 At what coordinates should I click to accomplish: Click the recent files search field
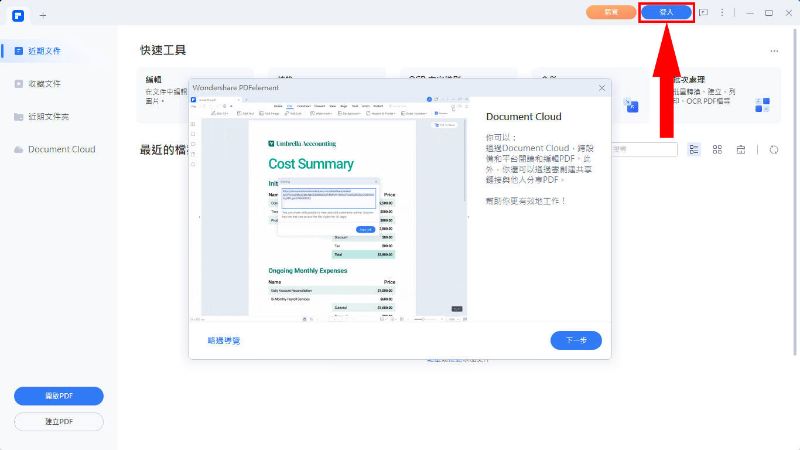(x=644, y=149)
